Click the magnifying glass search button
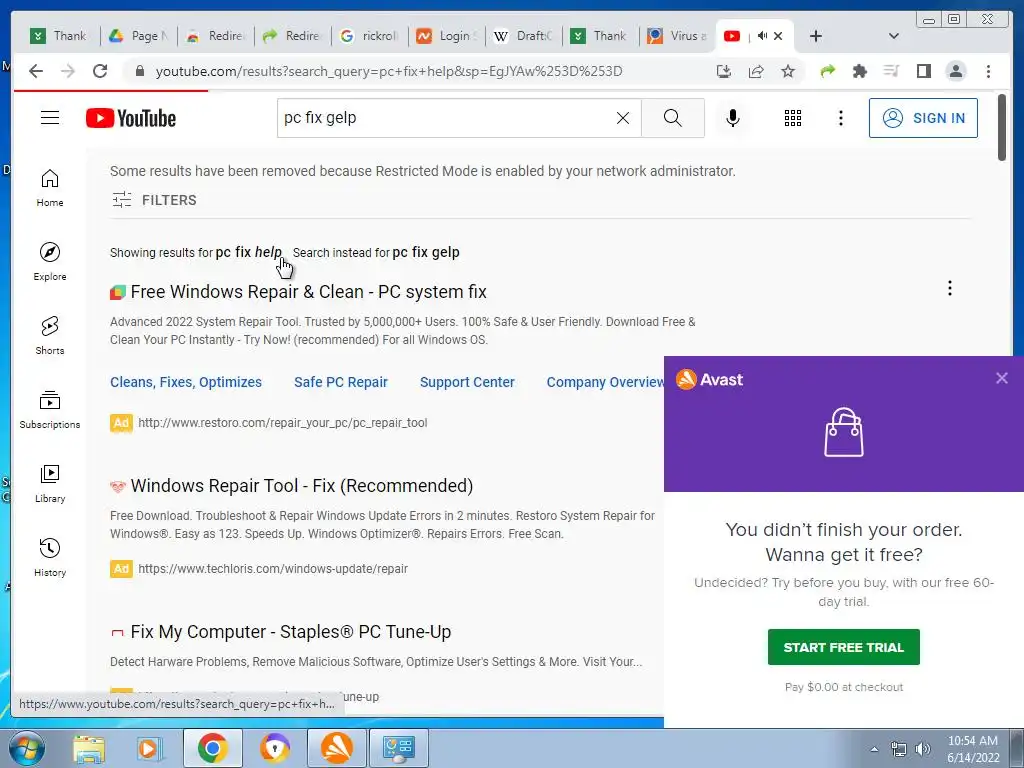Image resolution: width=1024 pixels, height=768 pixels. 673,118
